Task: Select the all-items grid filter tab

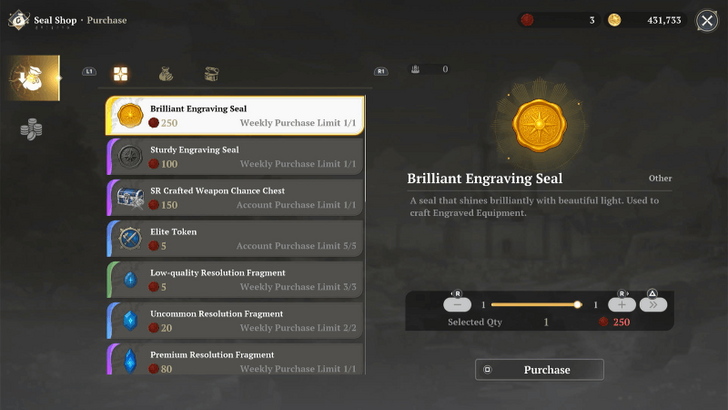Action: pyautogui.click(x=120, y=73)
